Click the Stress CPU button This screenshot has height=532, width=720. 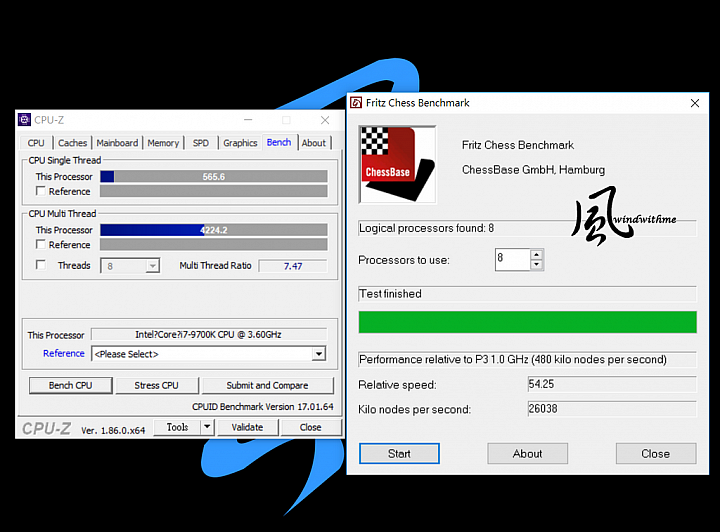[157, 385]
